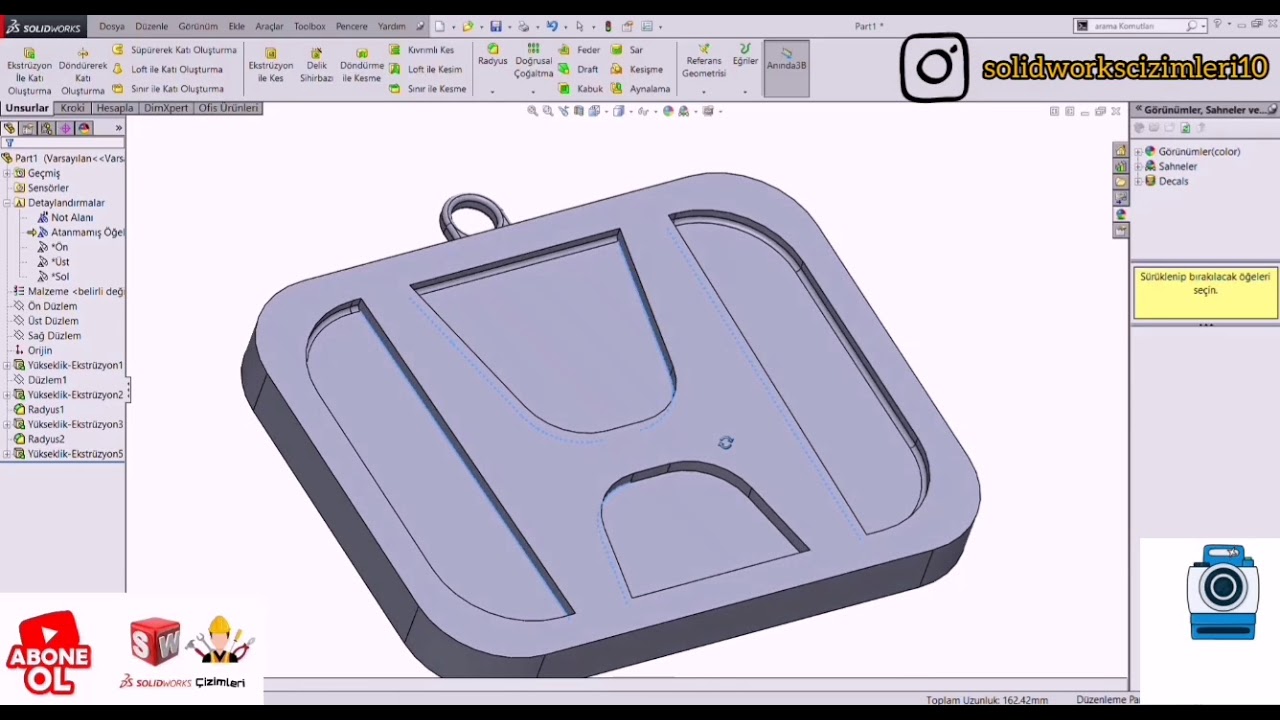Select Ekstrüzyon İle Katı Oluşturma tool
This screenshot has height=720, width=1280.
(x=29, y=70)
